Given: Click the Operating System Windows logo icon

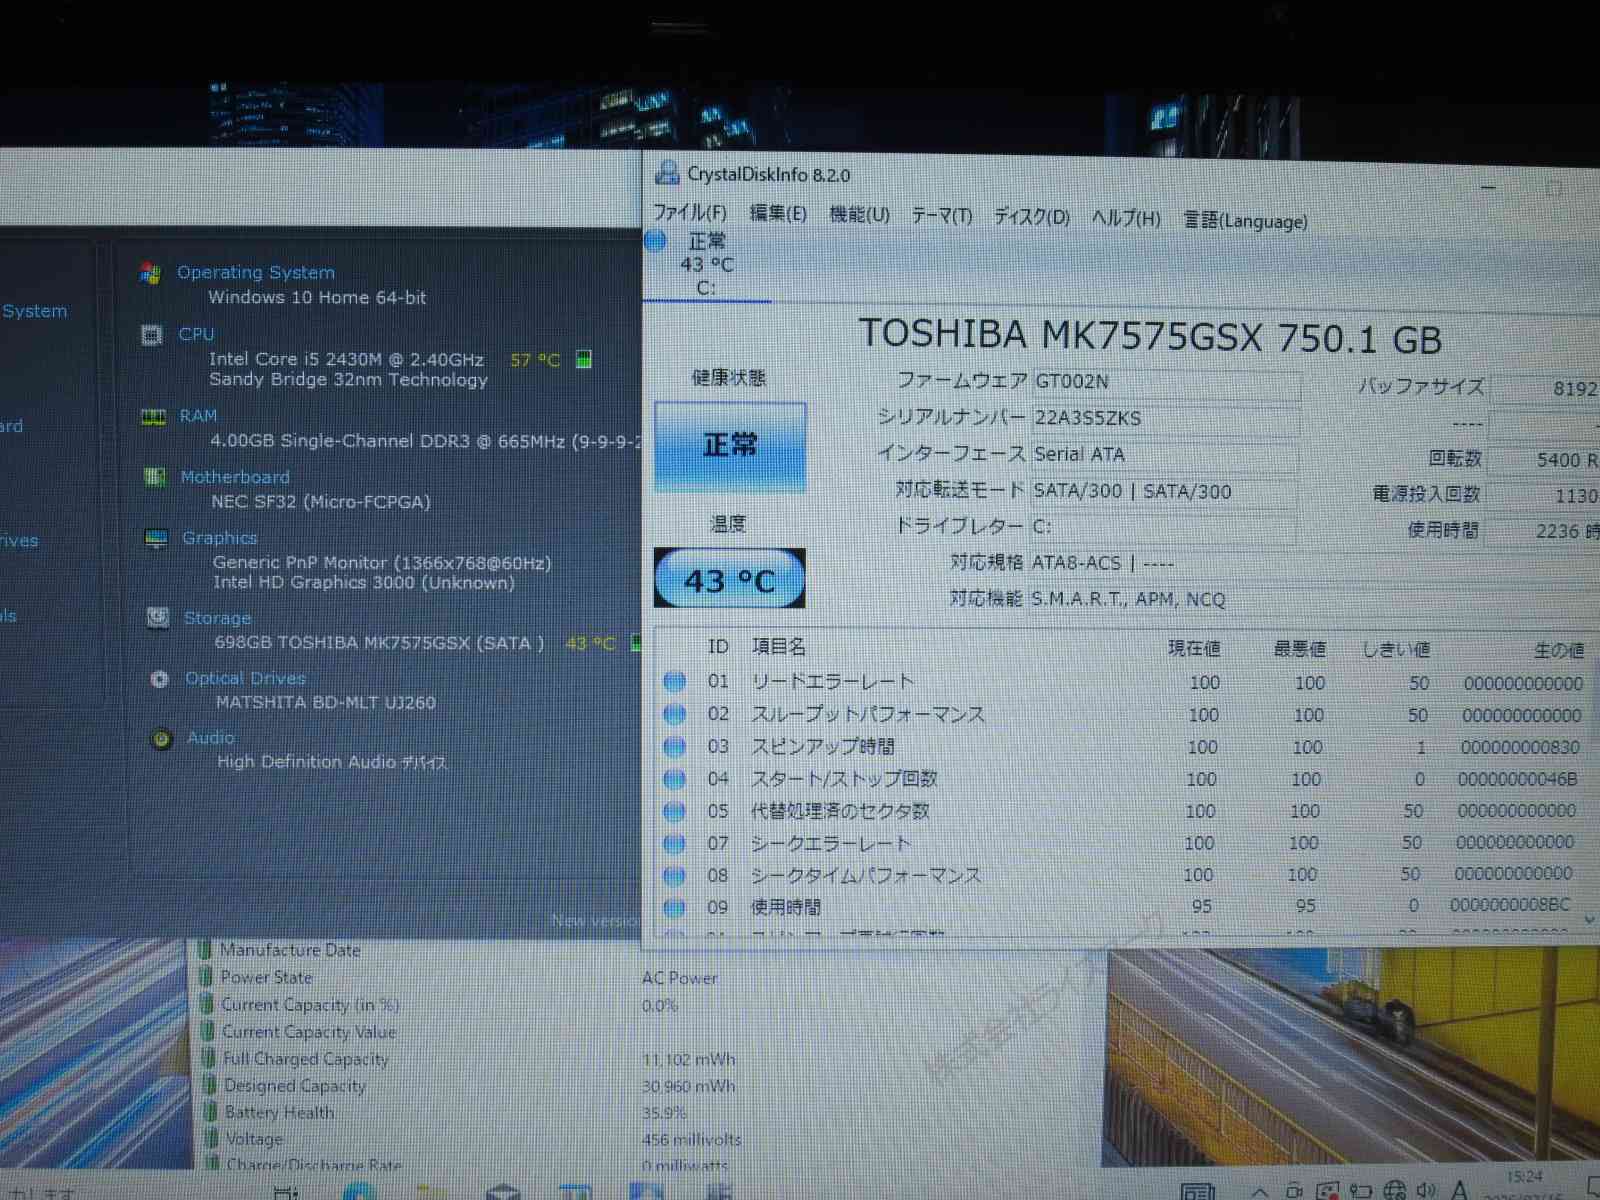Looking at the screenshot, I should click(151, 273).
